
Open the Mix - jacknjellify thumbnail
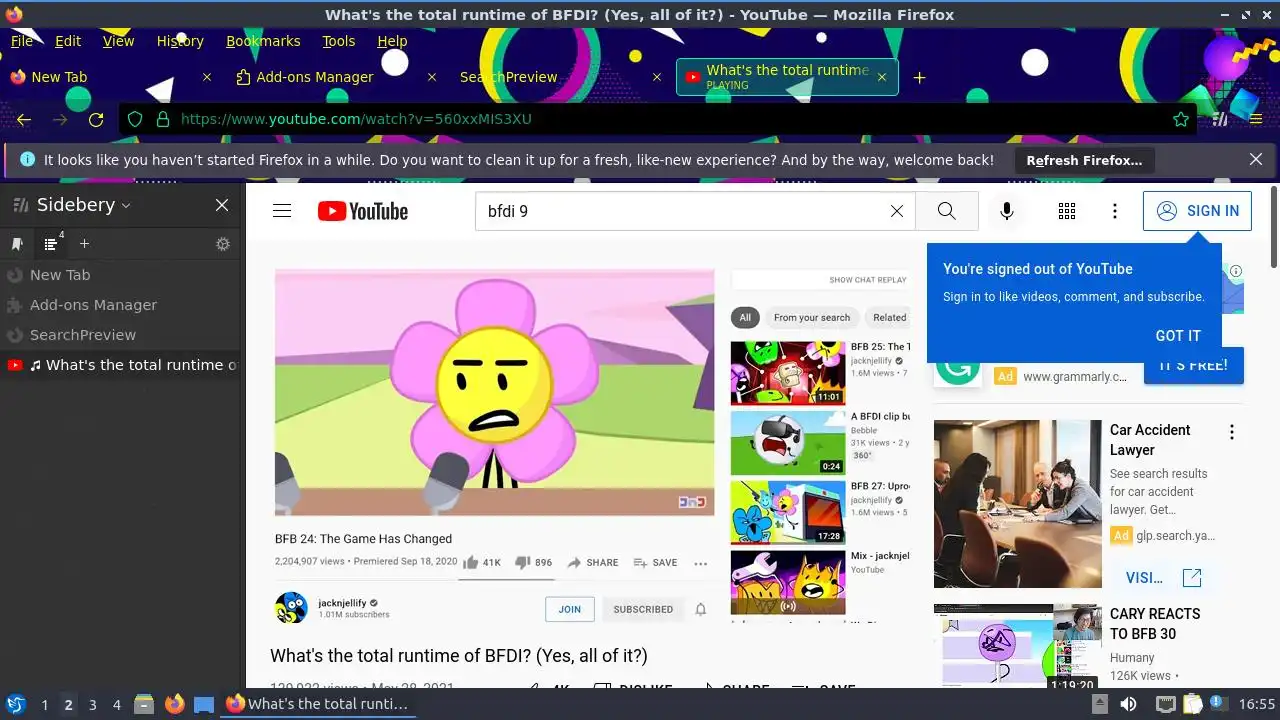coord(788,582)
